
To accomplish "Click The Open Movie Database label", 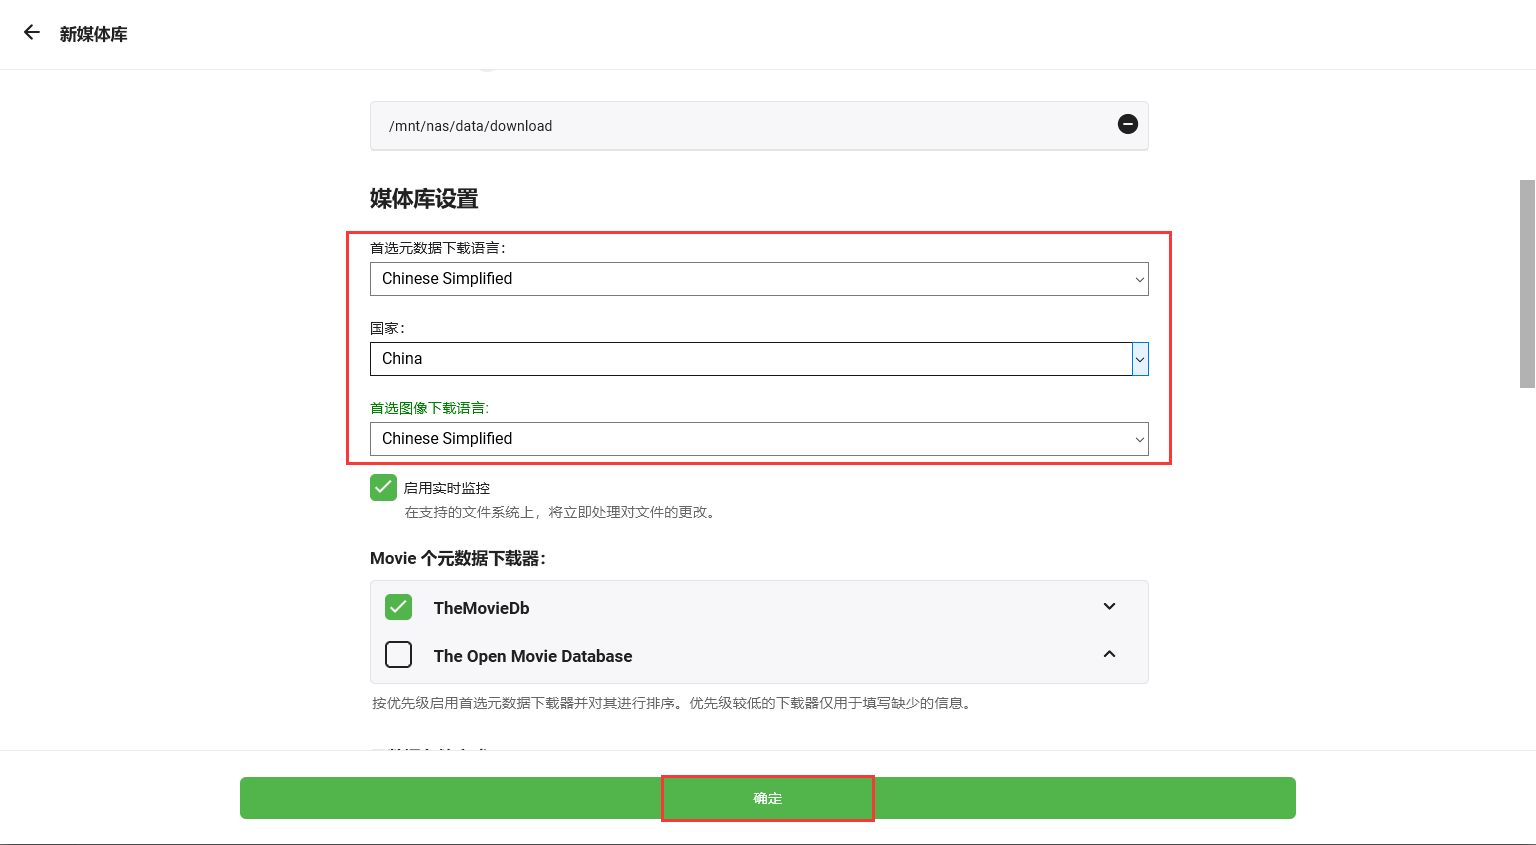I will point(532,656).
